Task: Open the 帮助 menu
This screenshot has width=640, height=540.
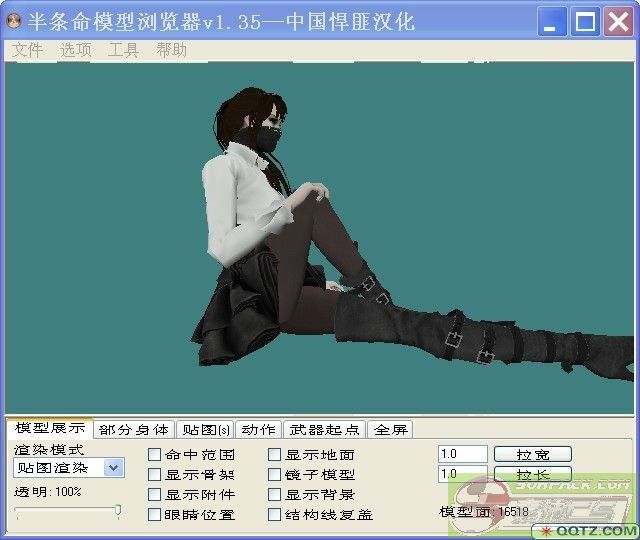Action: click(x=171, y=50)
